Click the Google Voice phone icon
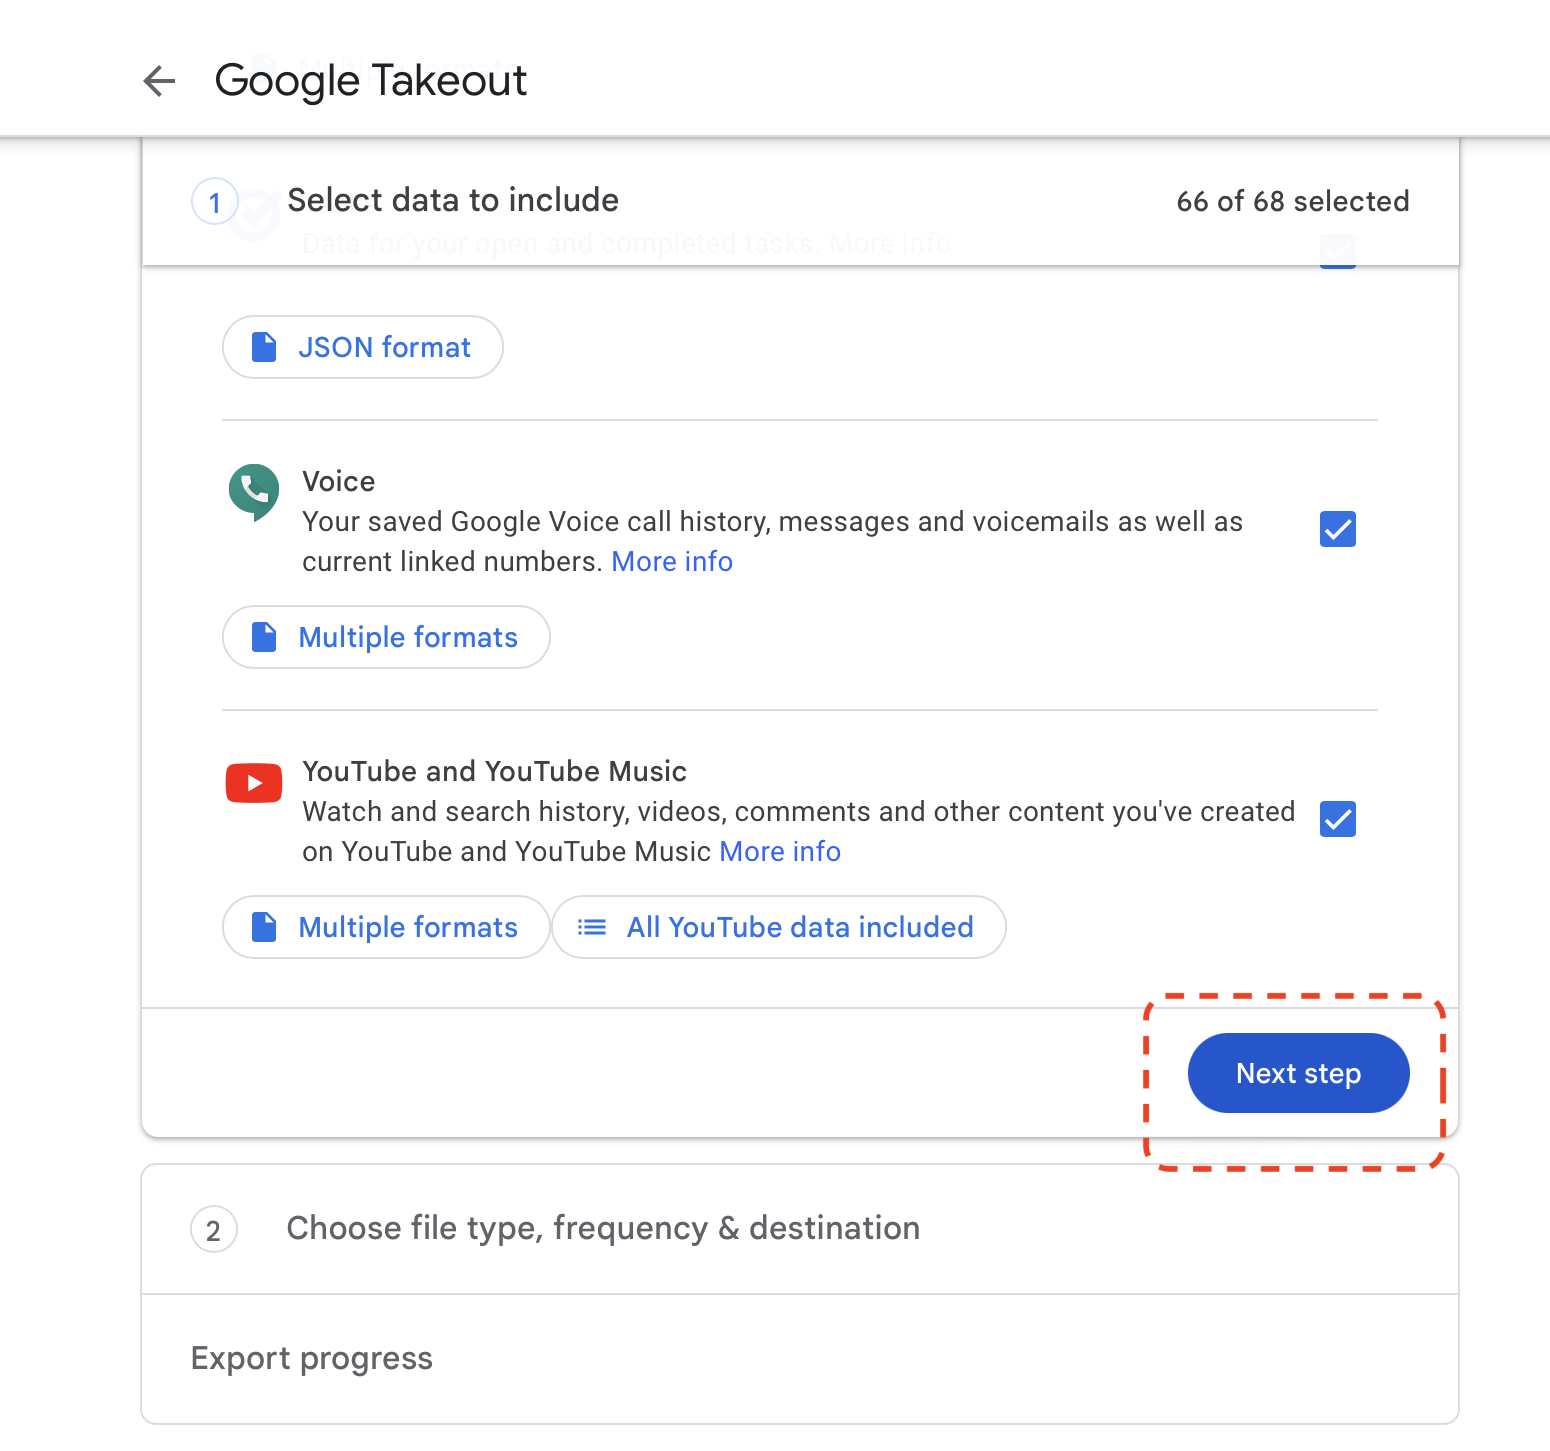The width and height of the screenshot is (1550, 1451). click(x=254, y=491)
